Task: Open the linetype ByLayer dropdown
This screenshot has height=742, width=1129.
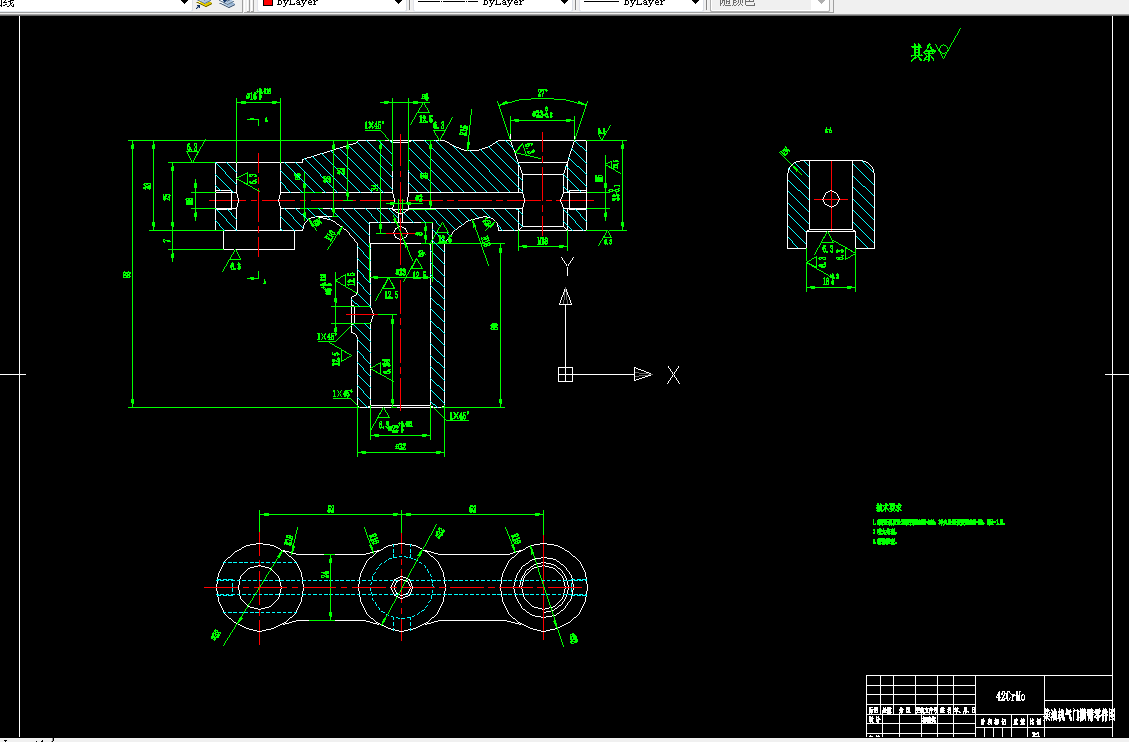Action: [493, 4]
